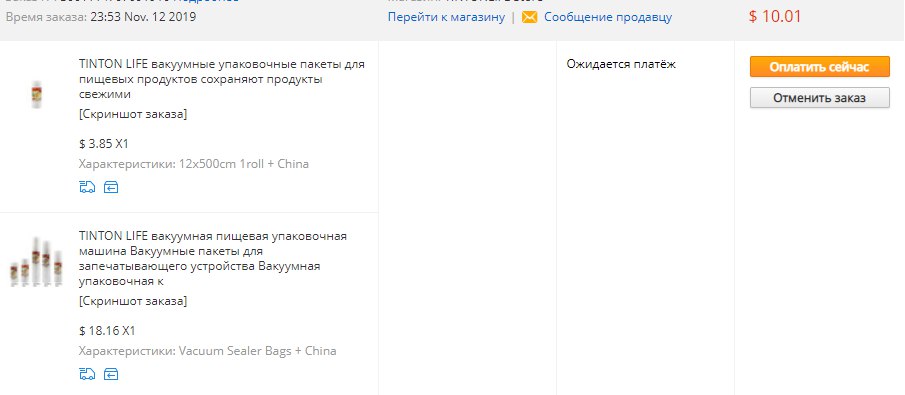Open Сообщение продавцу link
Viewport: 905px width, 395px height.
608,17
